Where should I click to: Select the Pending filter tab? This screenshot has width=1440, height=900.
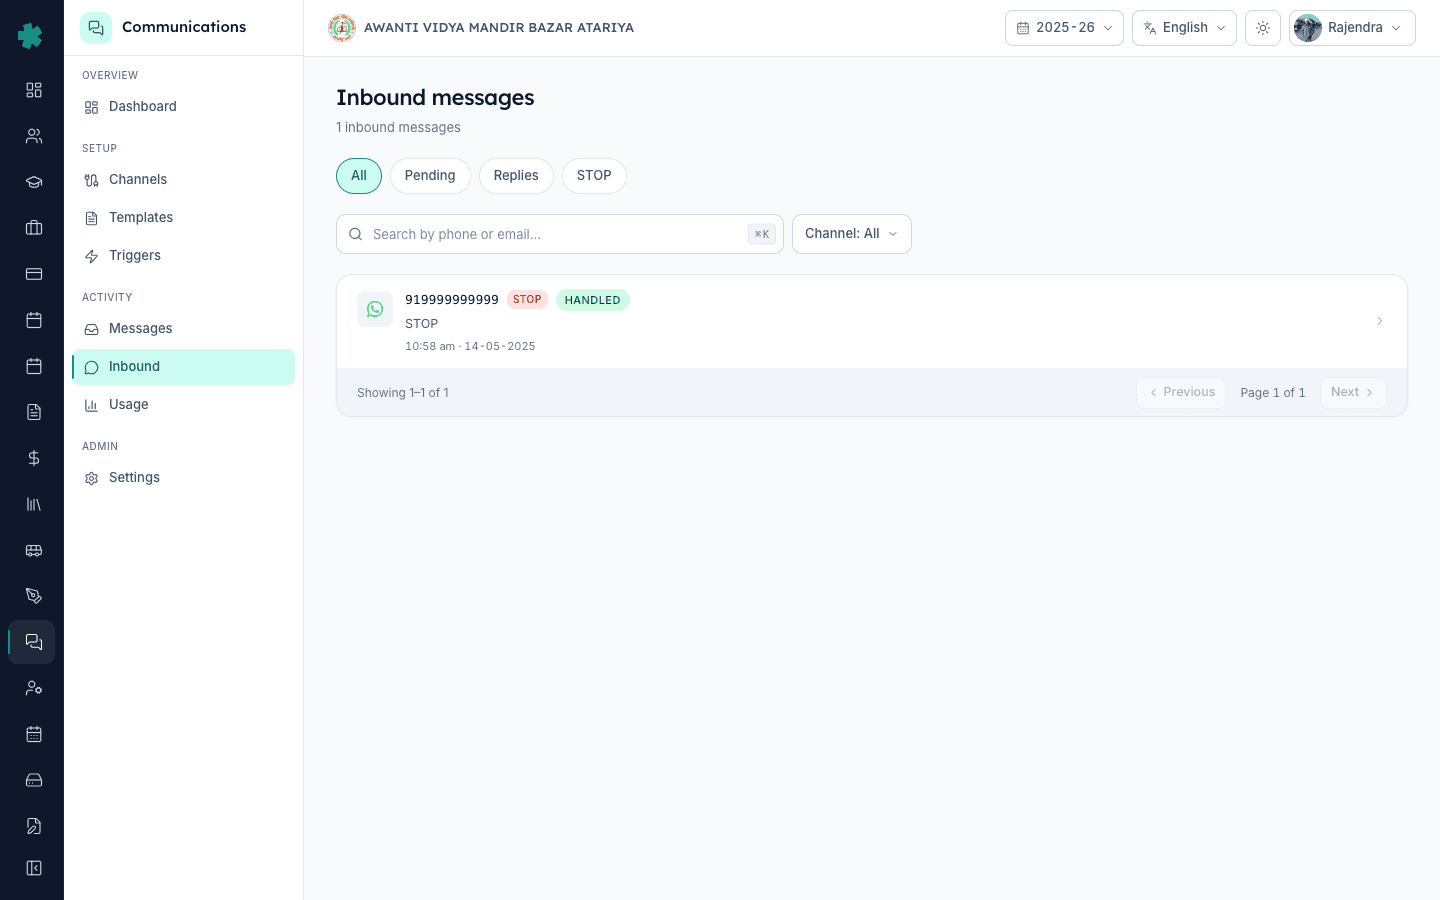(430, 176)
